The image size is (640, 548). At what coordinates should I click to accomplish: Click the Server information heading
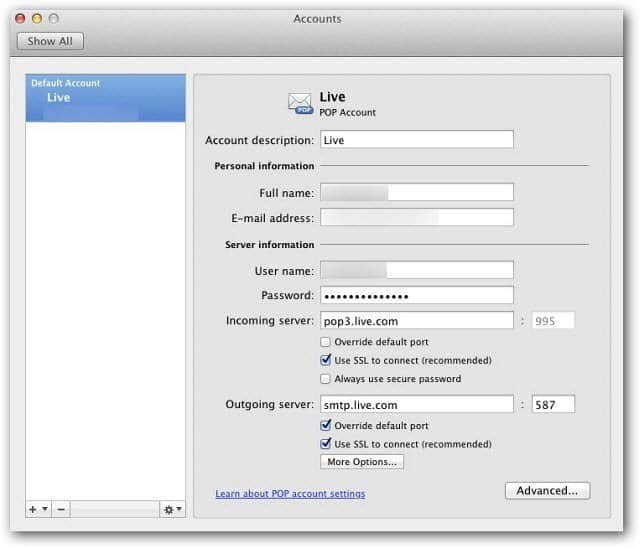coord(269,245)
